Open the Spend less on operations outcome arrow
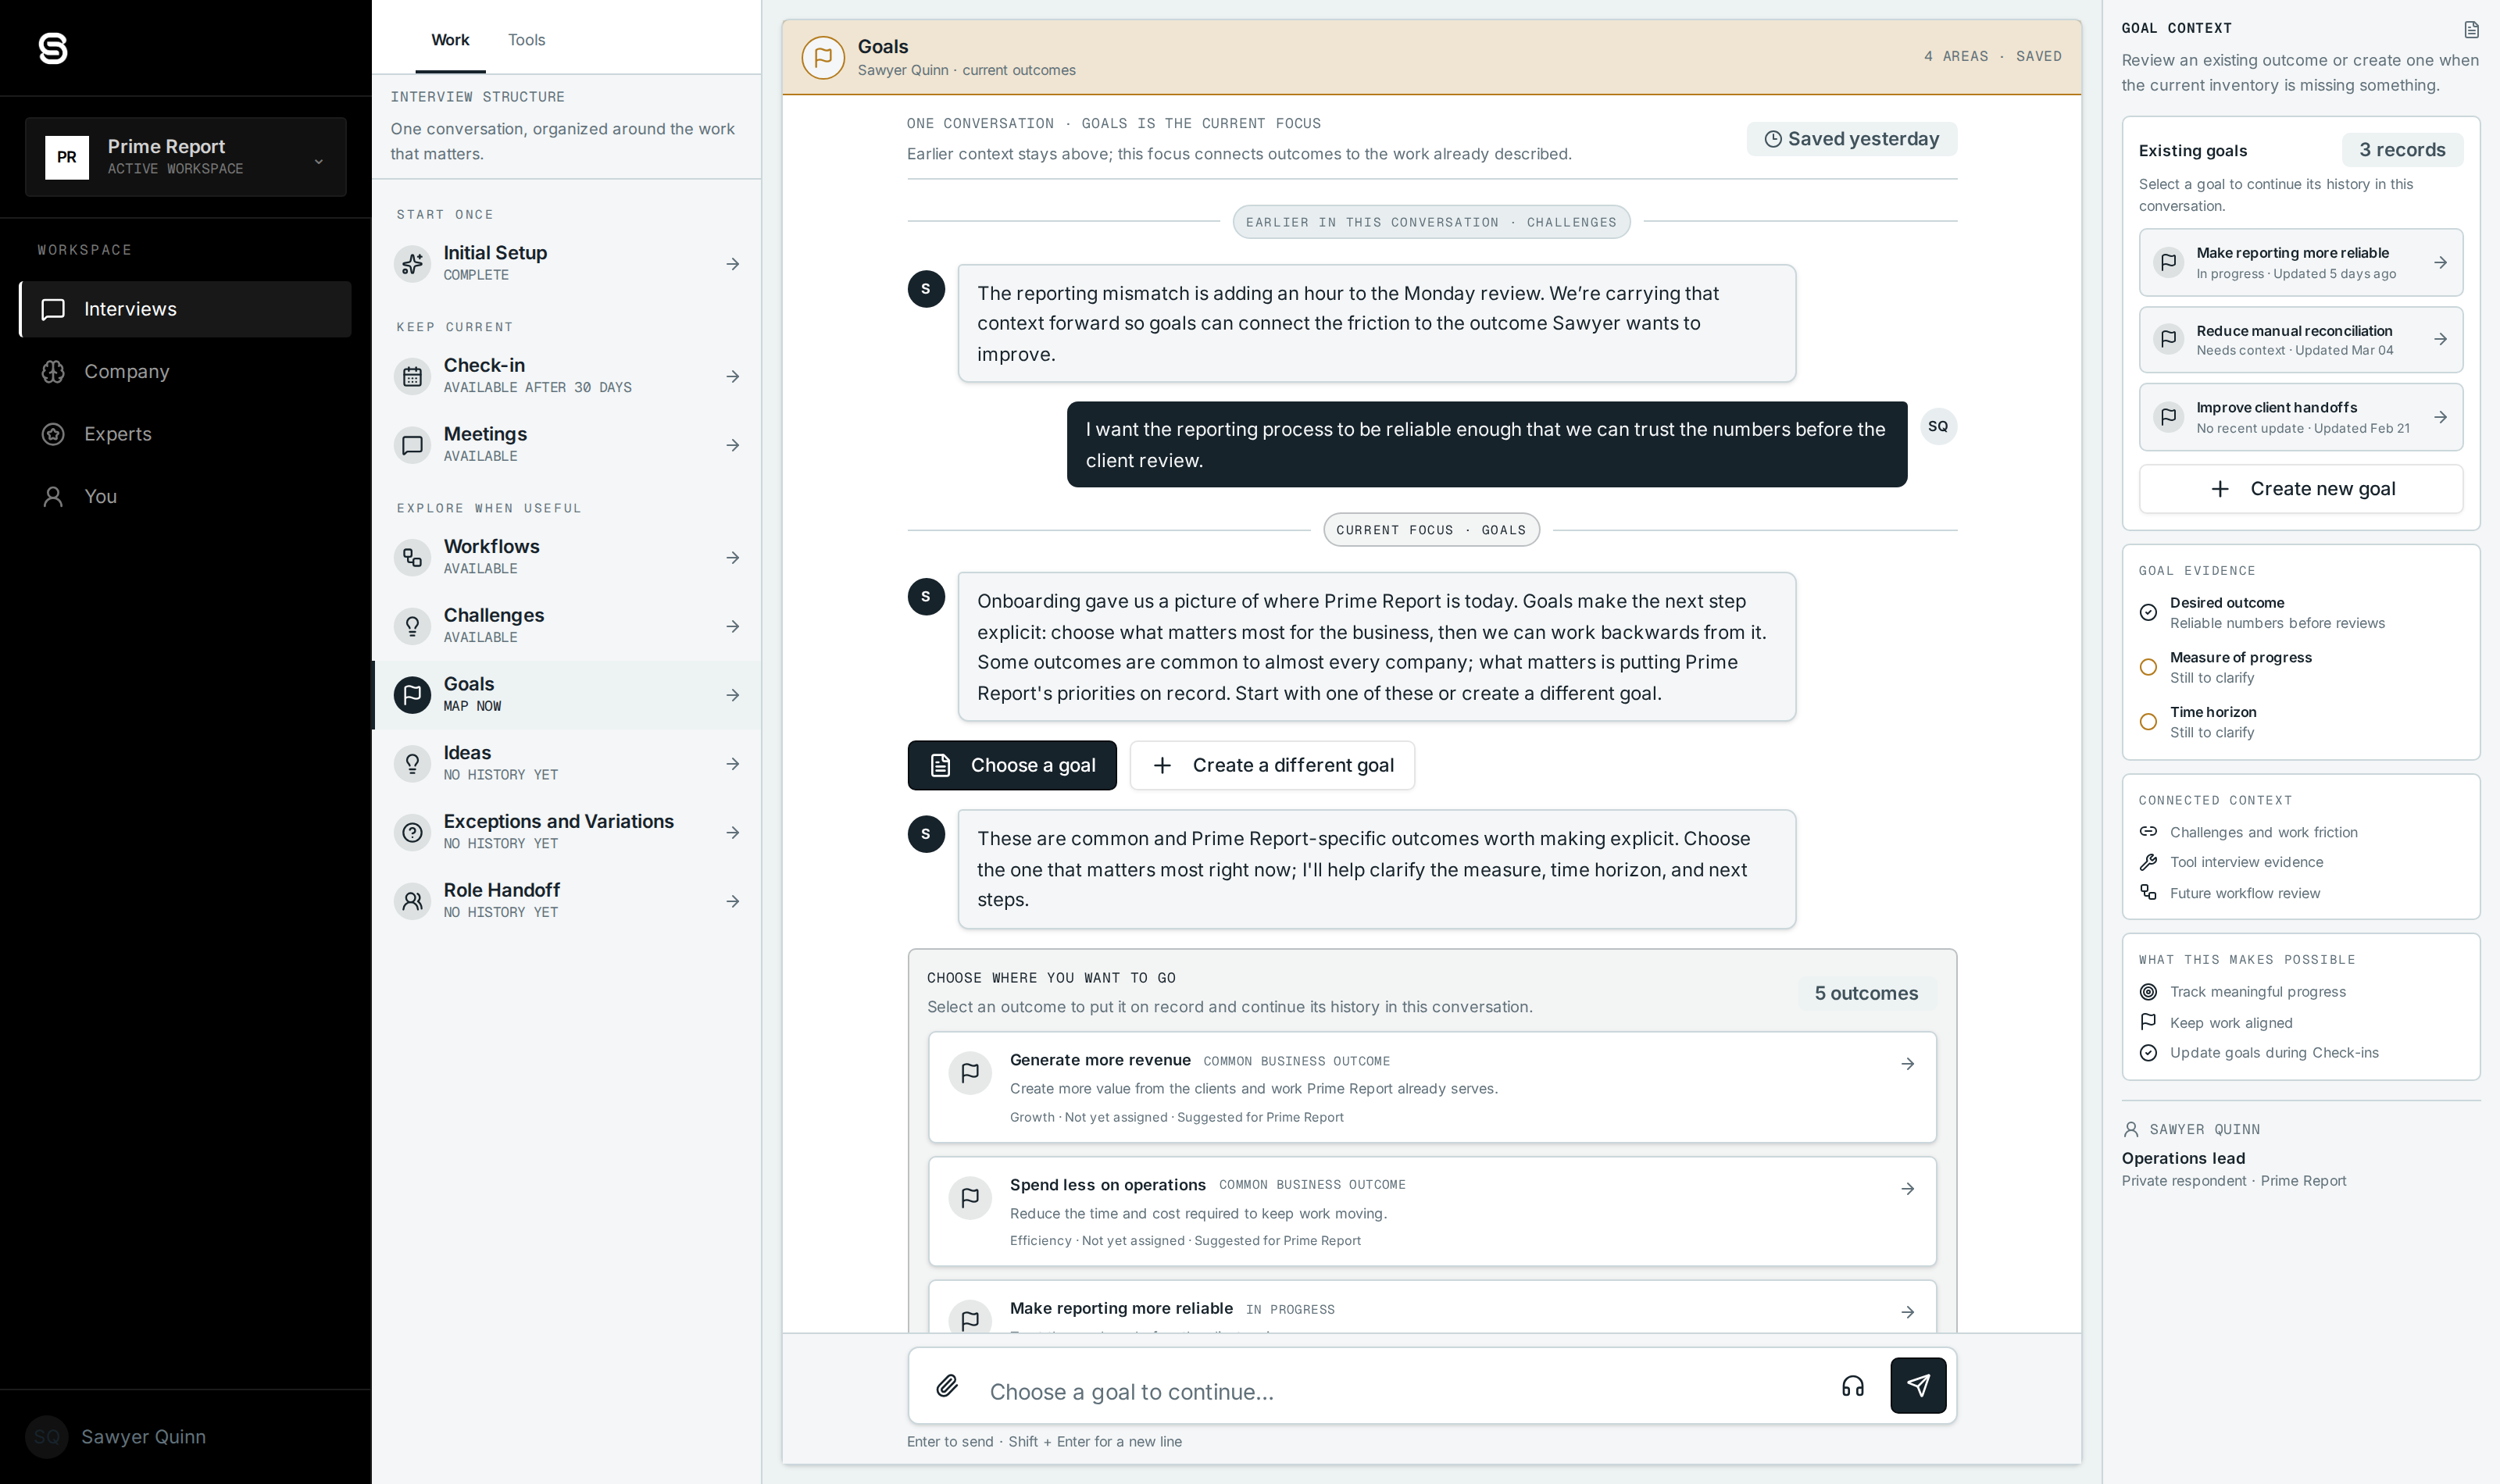 click(x=1907, y=1189)
